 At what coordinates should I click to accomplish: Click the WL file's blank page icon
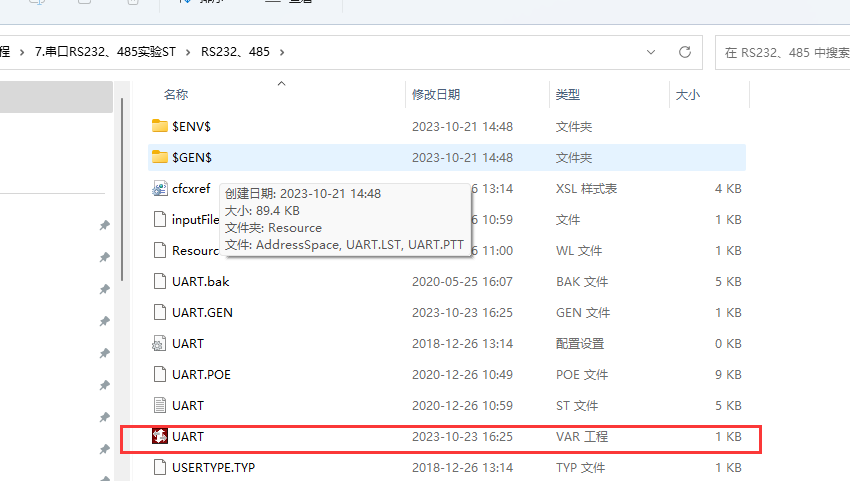click(159, 250)
